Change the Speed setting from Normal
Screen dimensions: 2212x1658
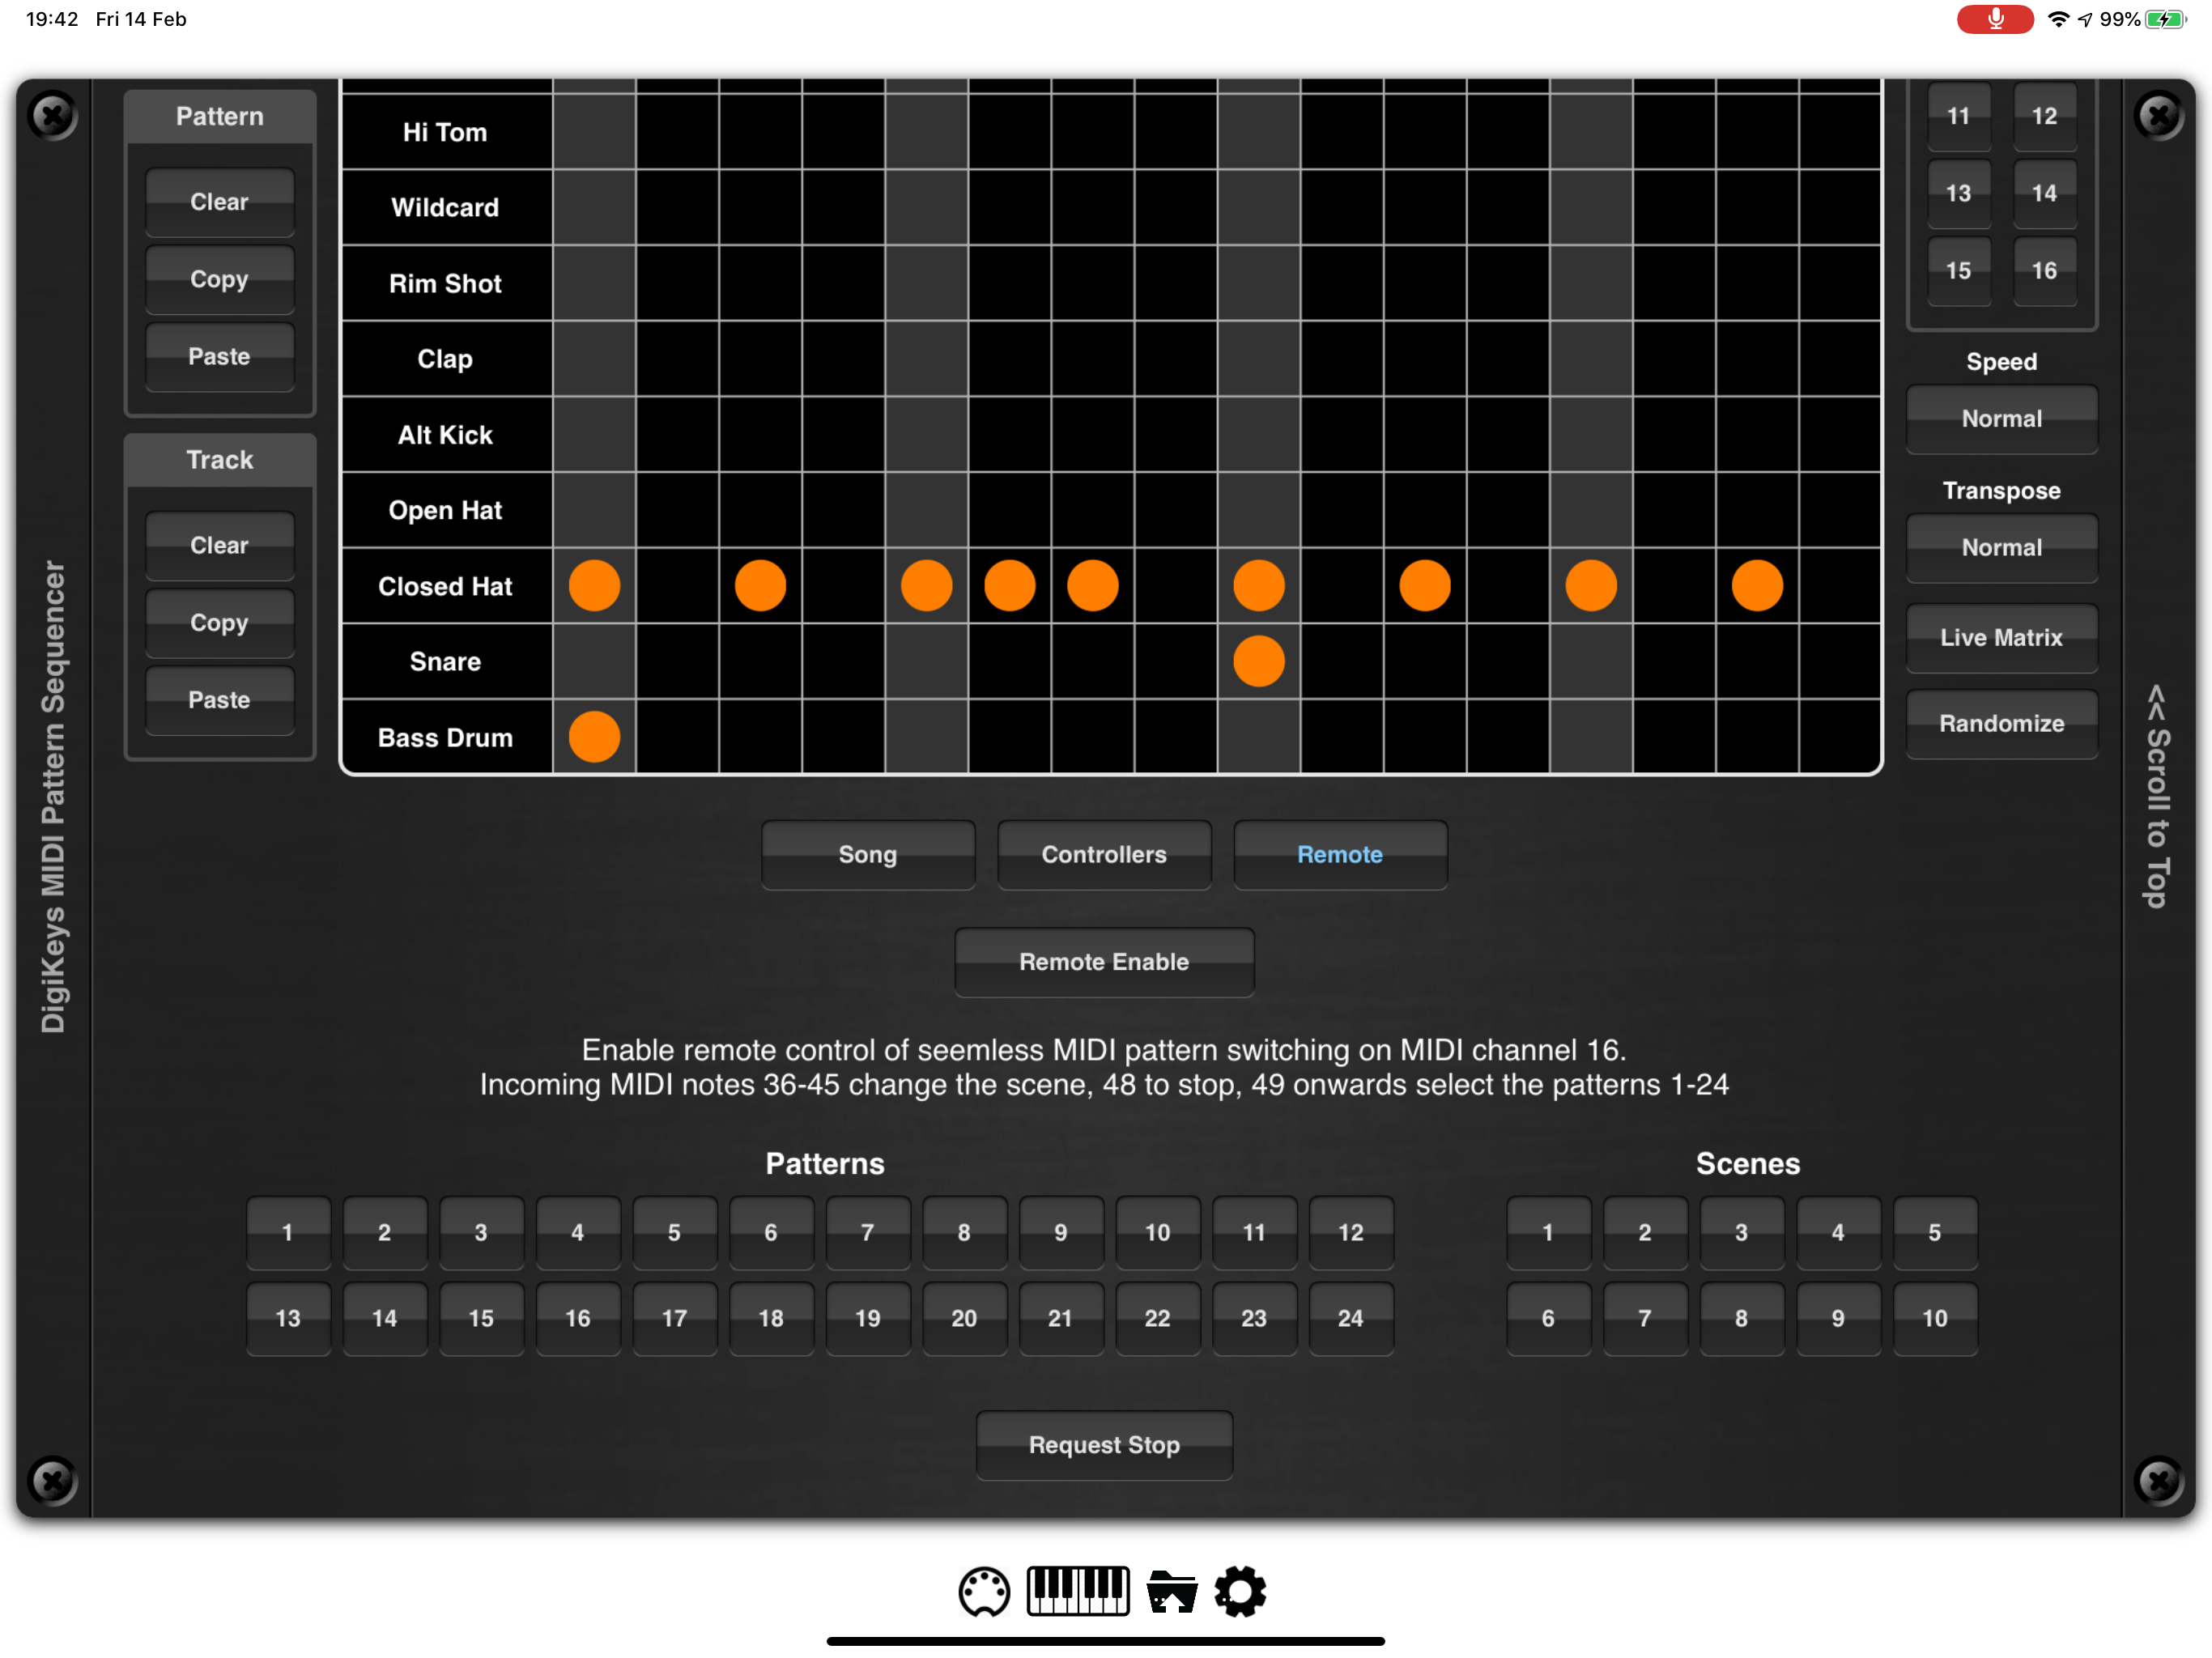[x=2001, y=419]
